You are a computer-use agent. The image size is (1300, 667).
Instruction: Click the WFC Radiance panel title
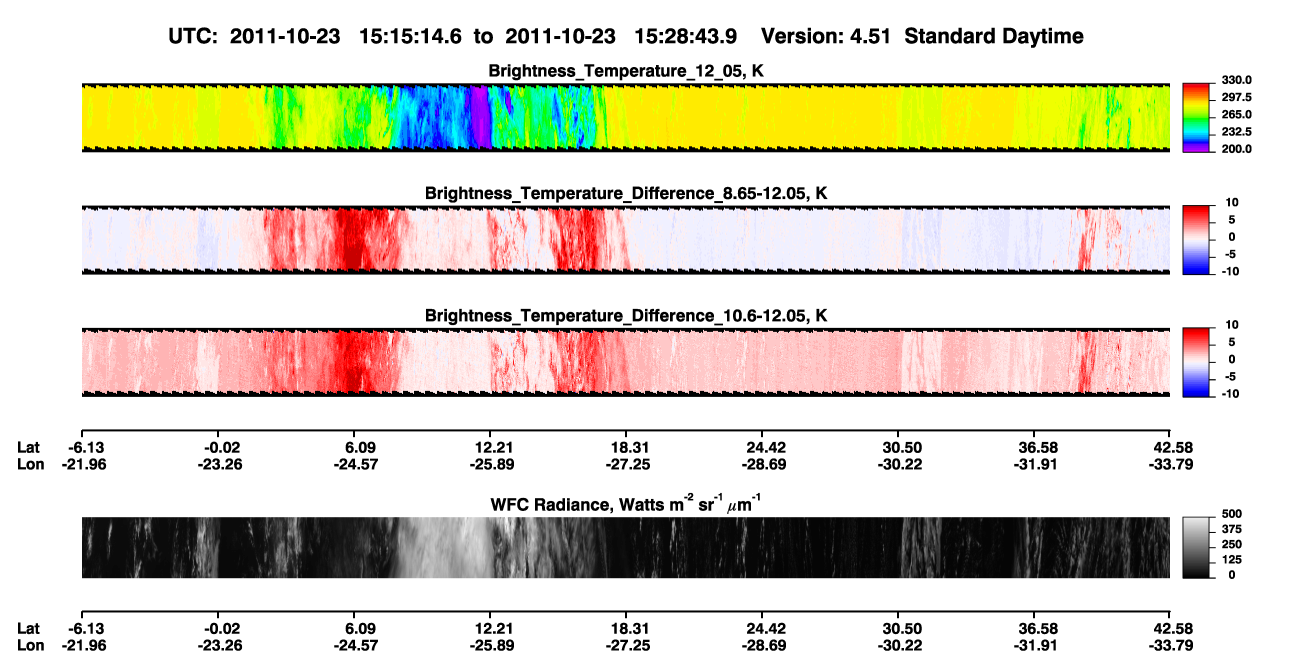627,504
